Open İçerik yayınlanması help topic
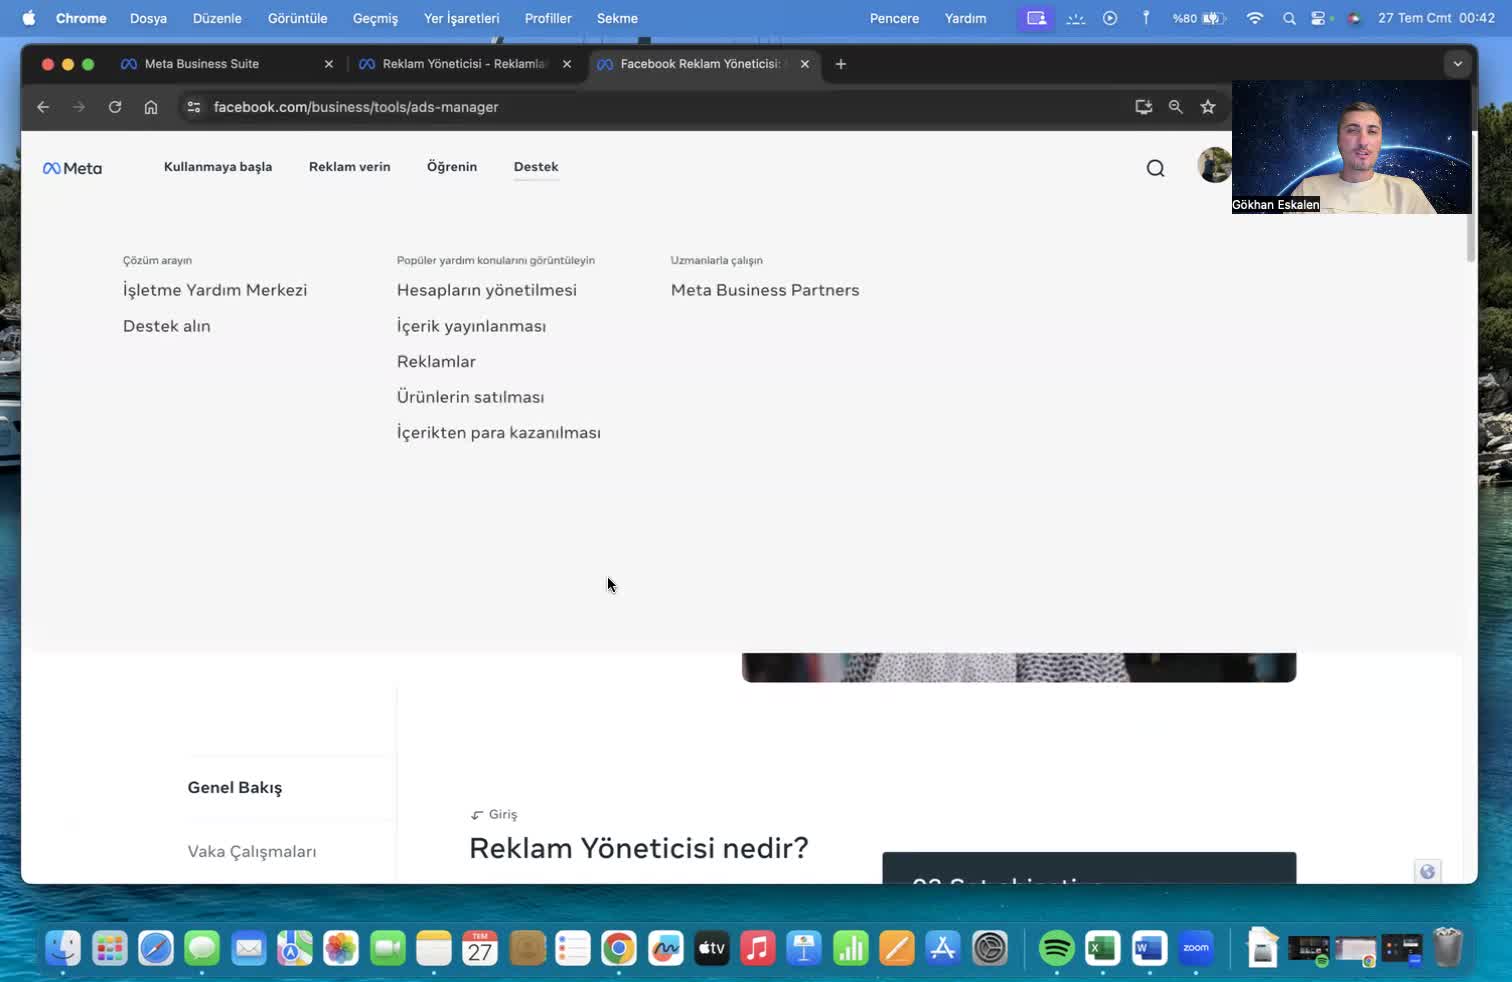Viewport: 1512px width, 982px height. (x=471, y=326)
